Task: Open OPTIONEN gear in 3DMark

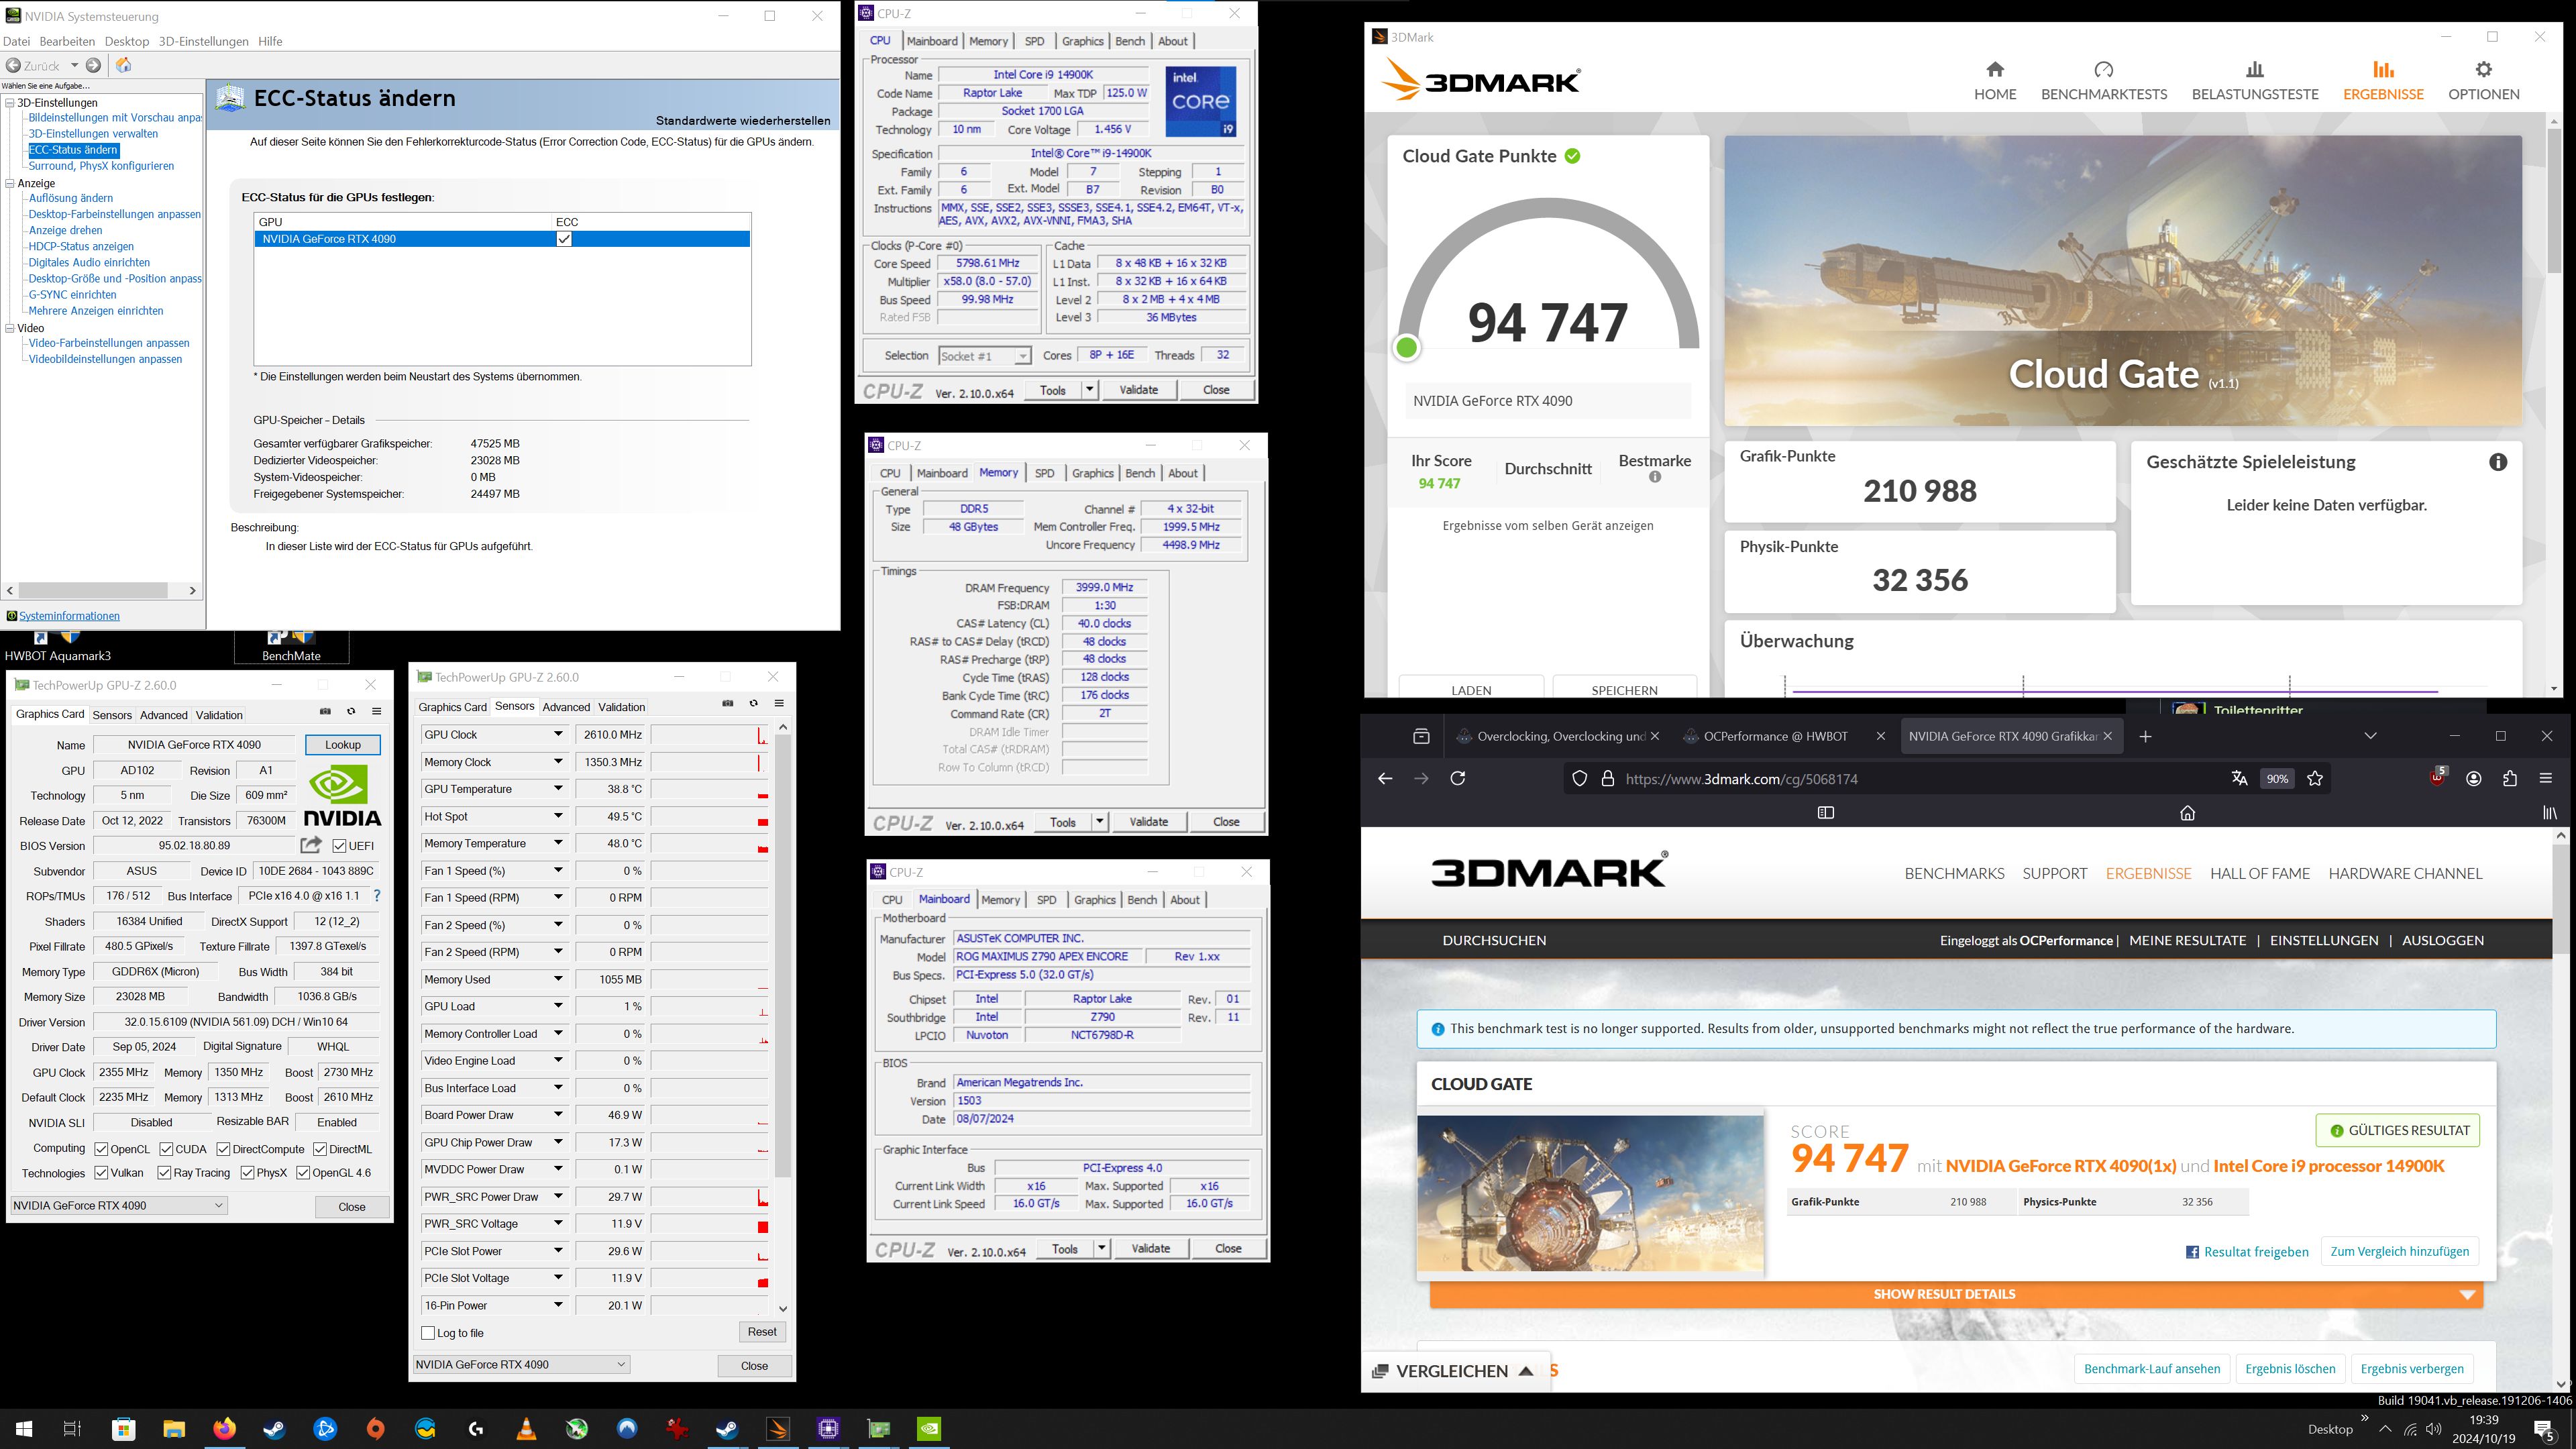Action: tap(2483, 80)
